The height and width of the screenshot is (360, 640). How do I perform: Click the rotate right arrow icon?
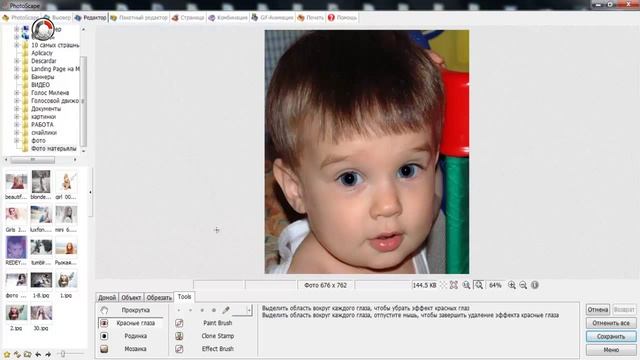tap(48, 354)
